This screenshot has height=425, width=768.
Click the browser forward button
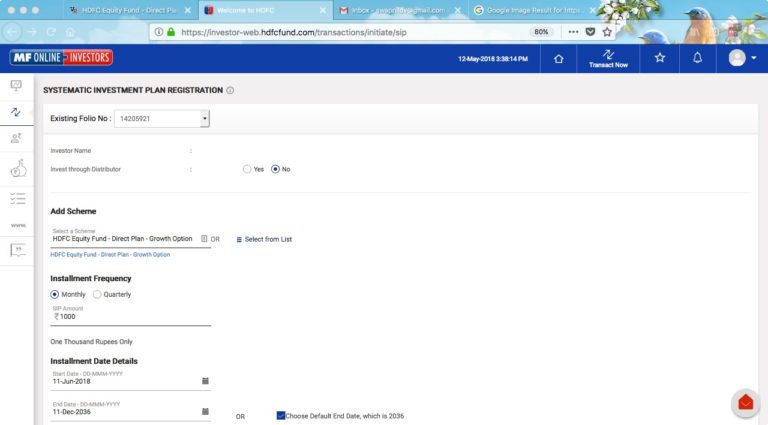(32, 32)
